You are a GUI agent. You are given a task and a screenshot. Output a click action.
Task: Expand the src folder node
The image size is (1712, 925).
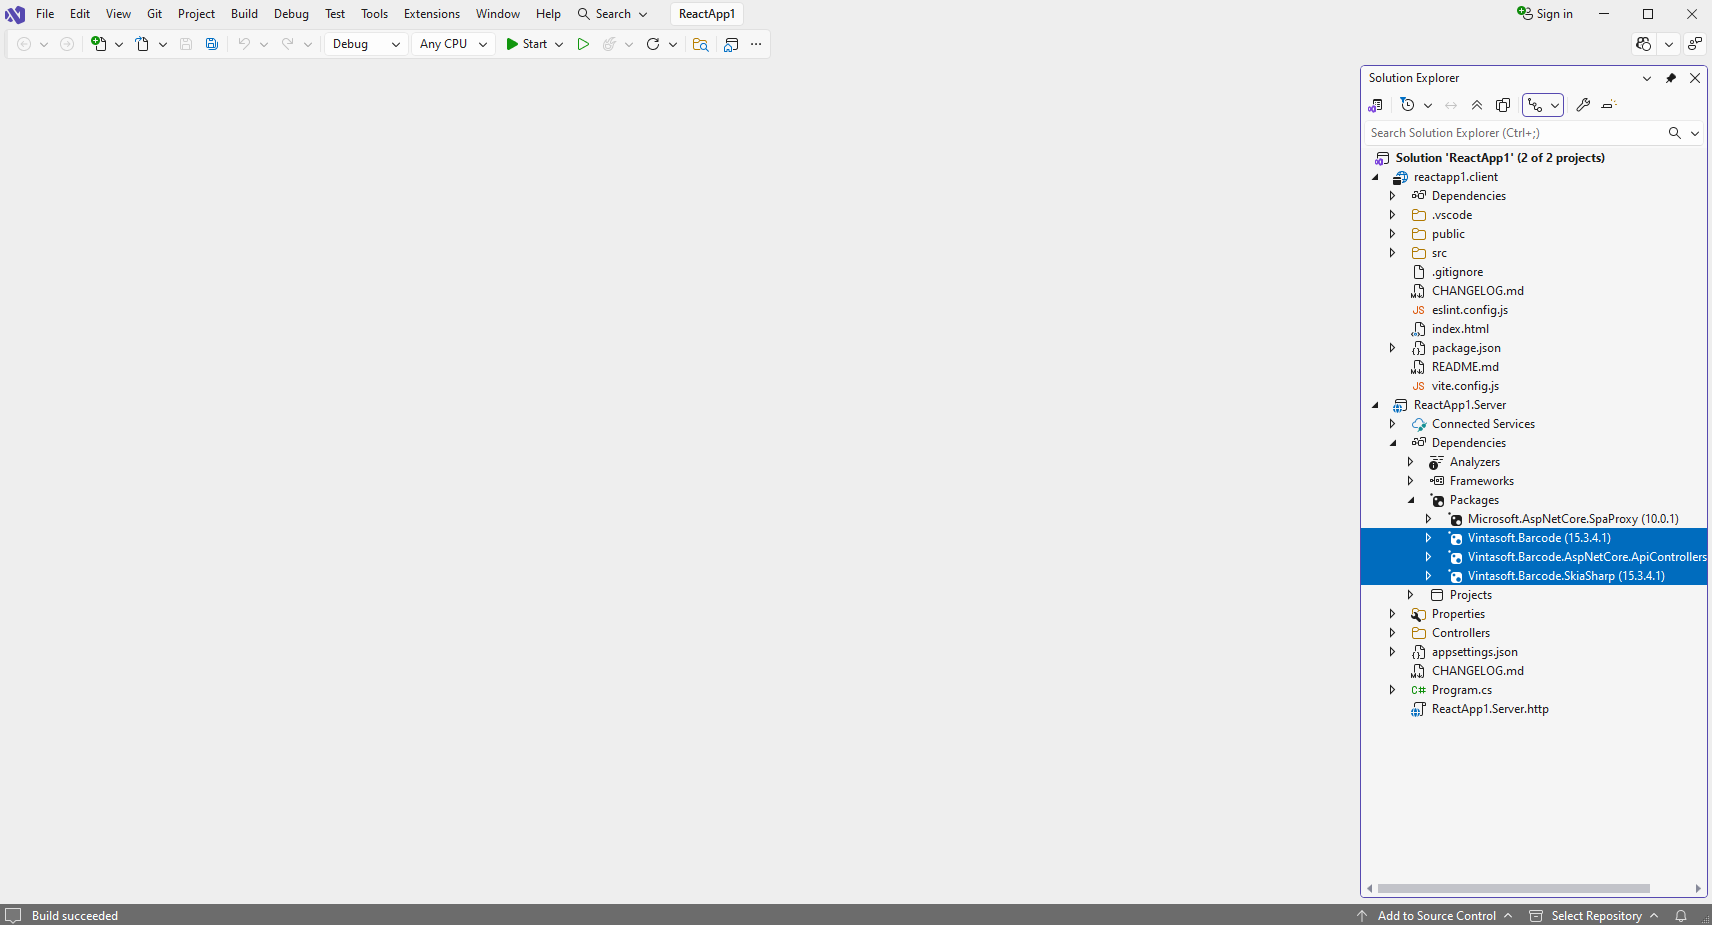[x=1392, y=253]
